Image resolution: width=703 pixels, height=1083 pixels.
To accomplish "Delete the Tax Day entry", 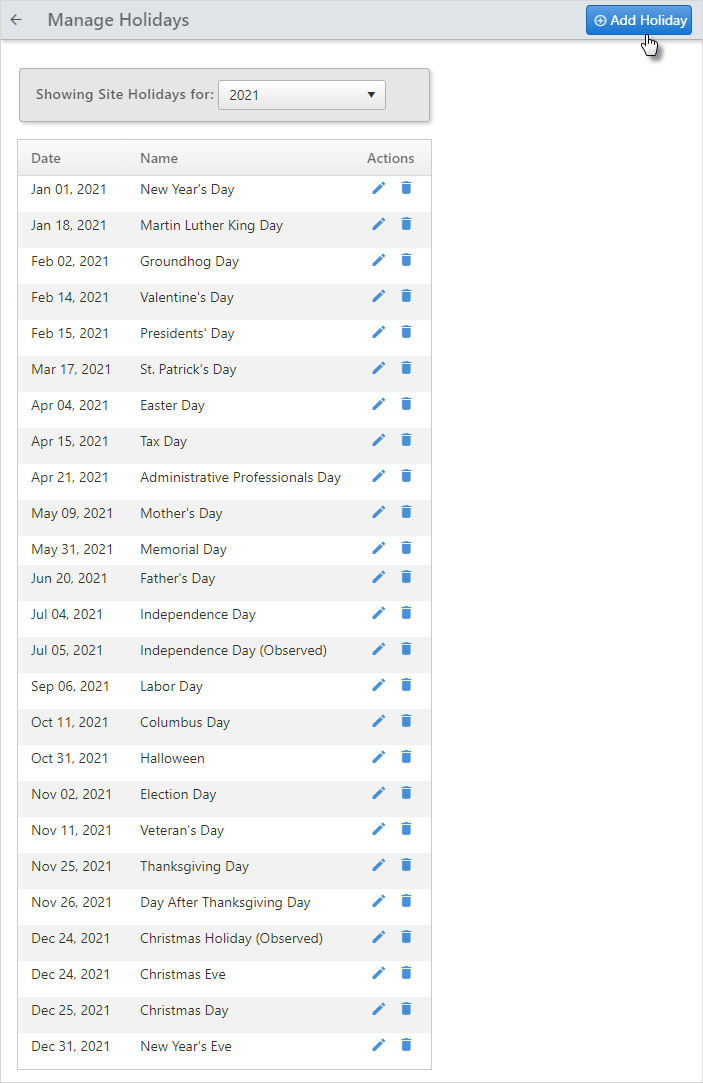I will click(x=406, y=440).
